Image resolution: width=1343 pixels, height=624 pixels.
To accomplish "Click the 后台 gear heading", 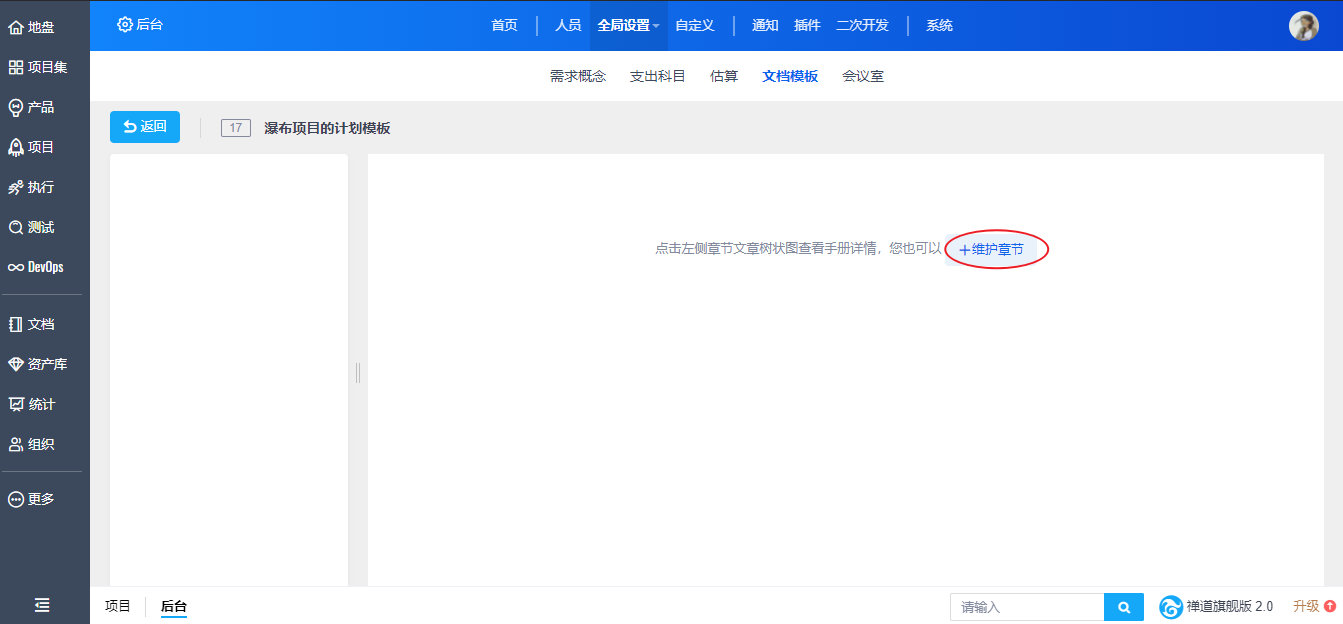I will pyautogui.click(x=140, y=24).
